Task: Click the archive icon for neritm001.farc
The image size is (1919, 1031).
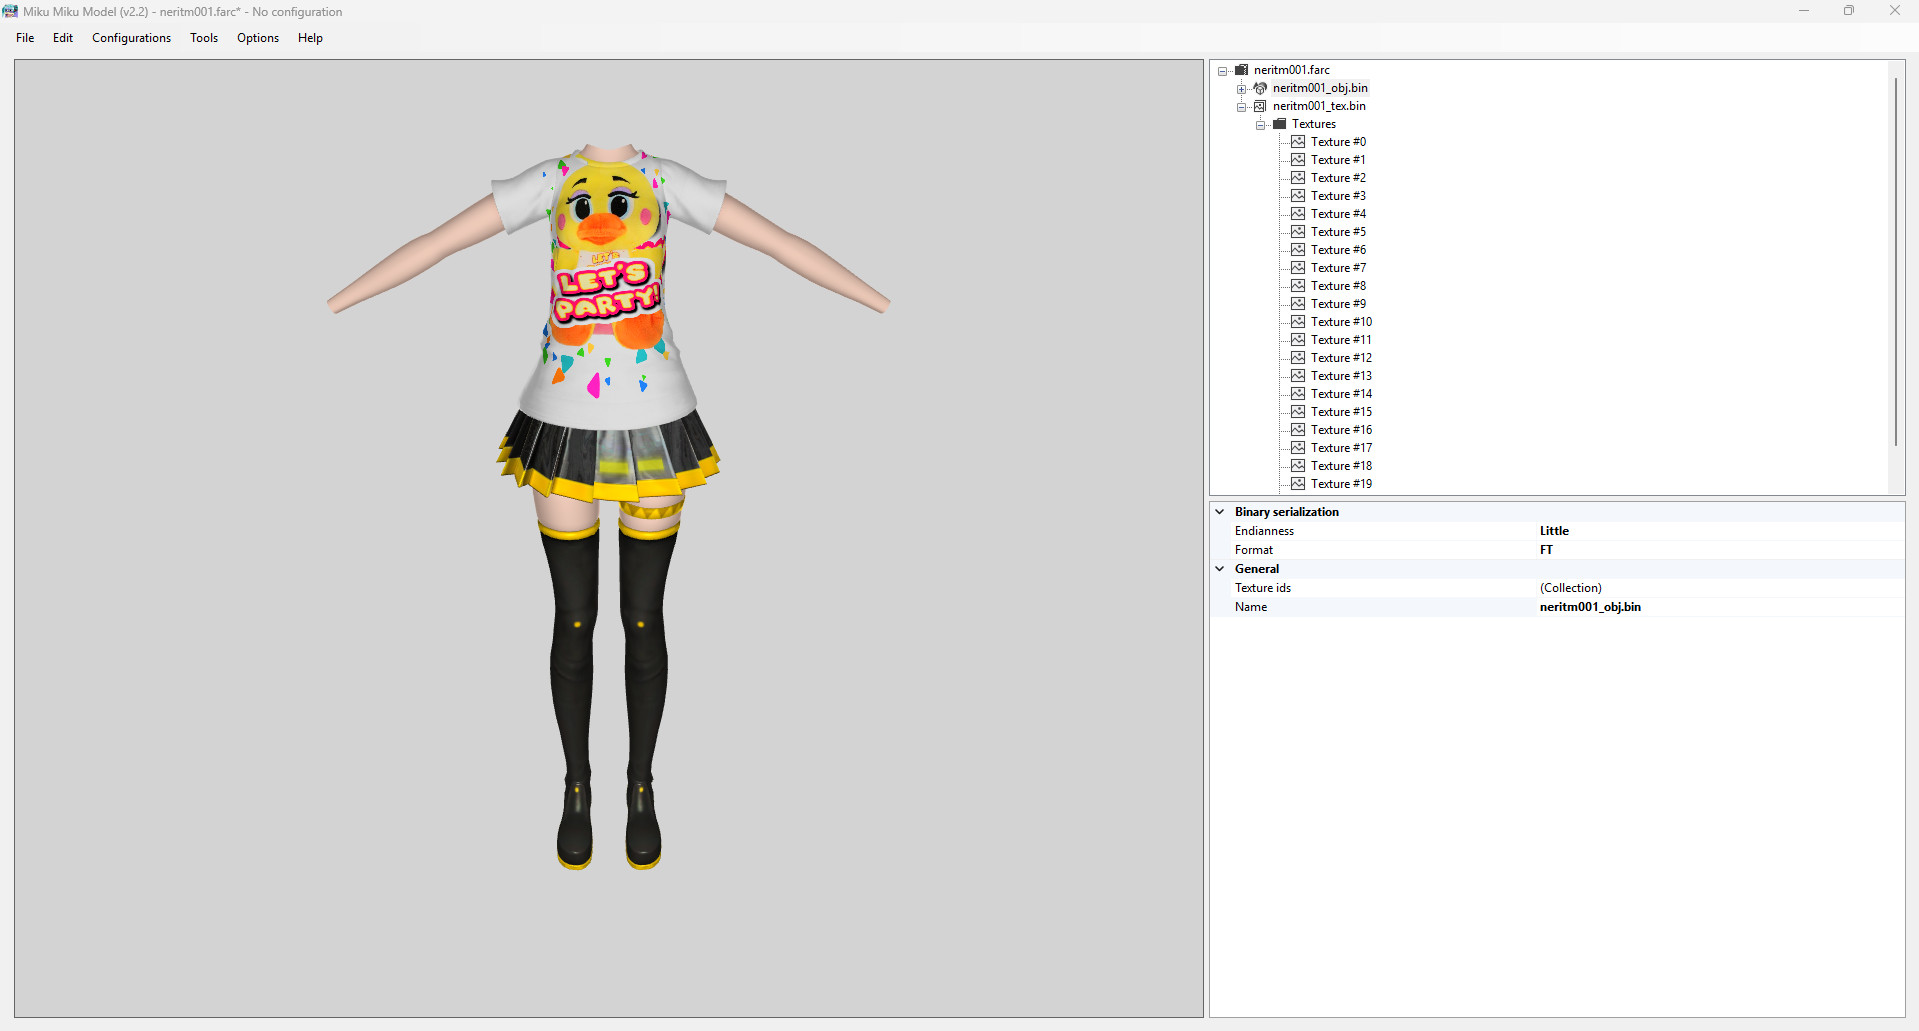Action: tap(1241, 70)
